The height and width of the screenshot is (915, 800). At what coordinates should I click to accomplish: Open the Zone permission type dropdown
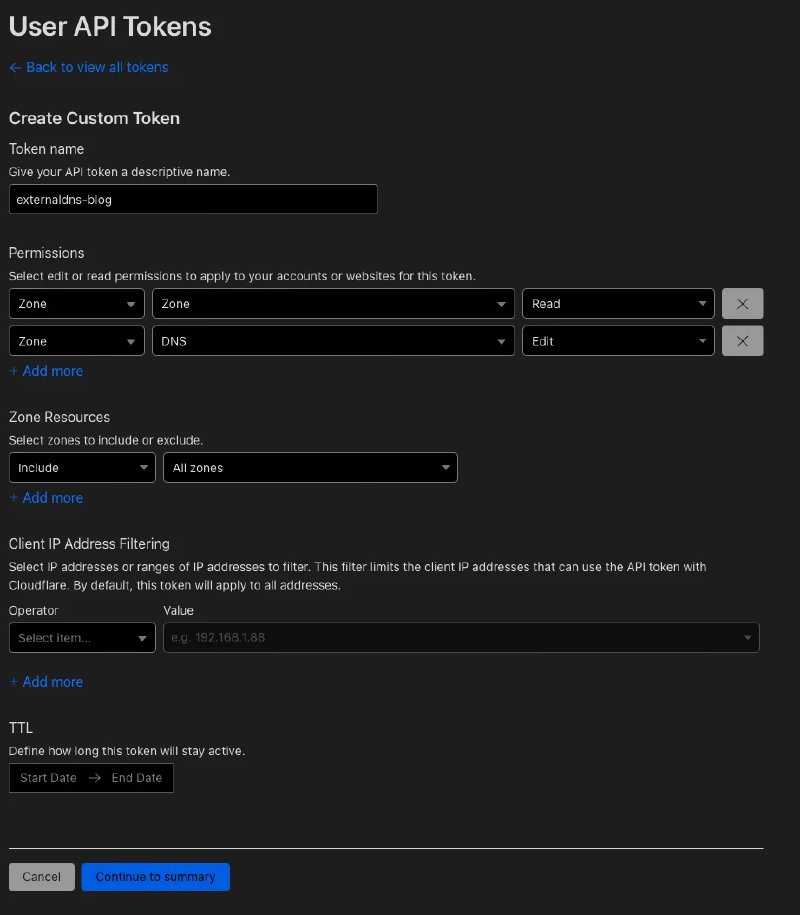[333, 303]
